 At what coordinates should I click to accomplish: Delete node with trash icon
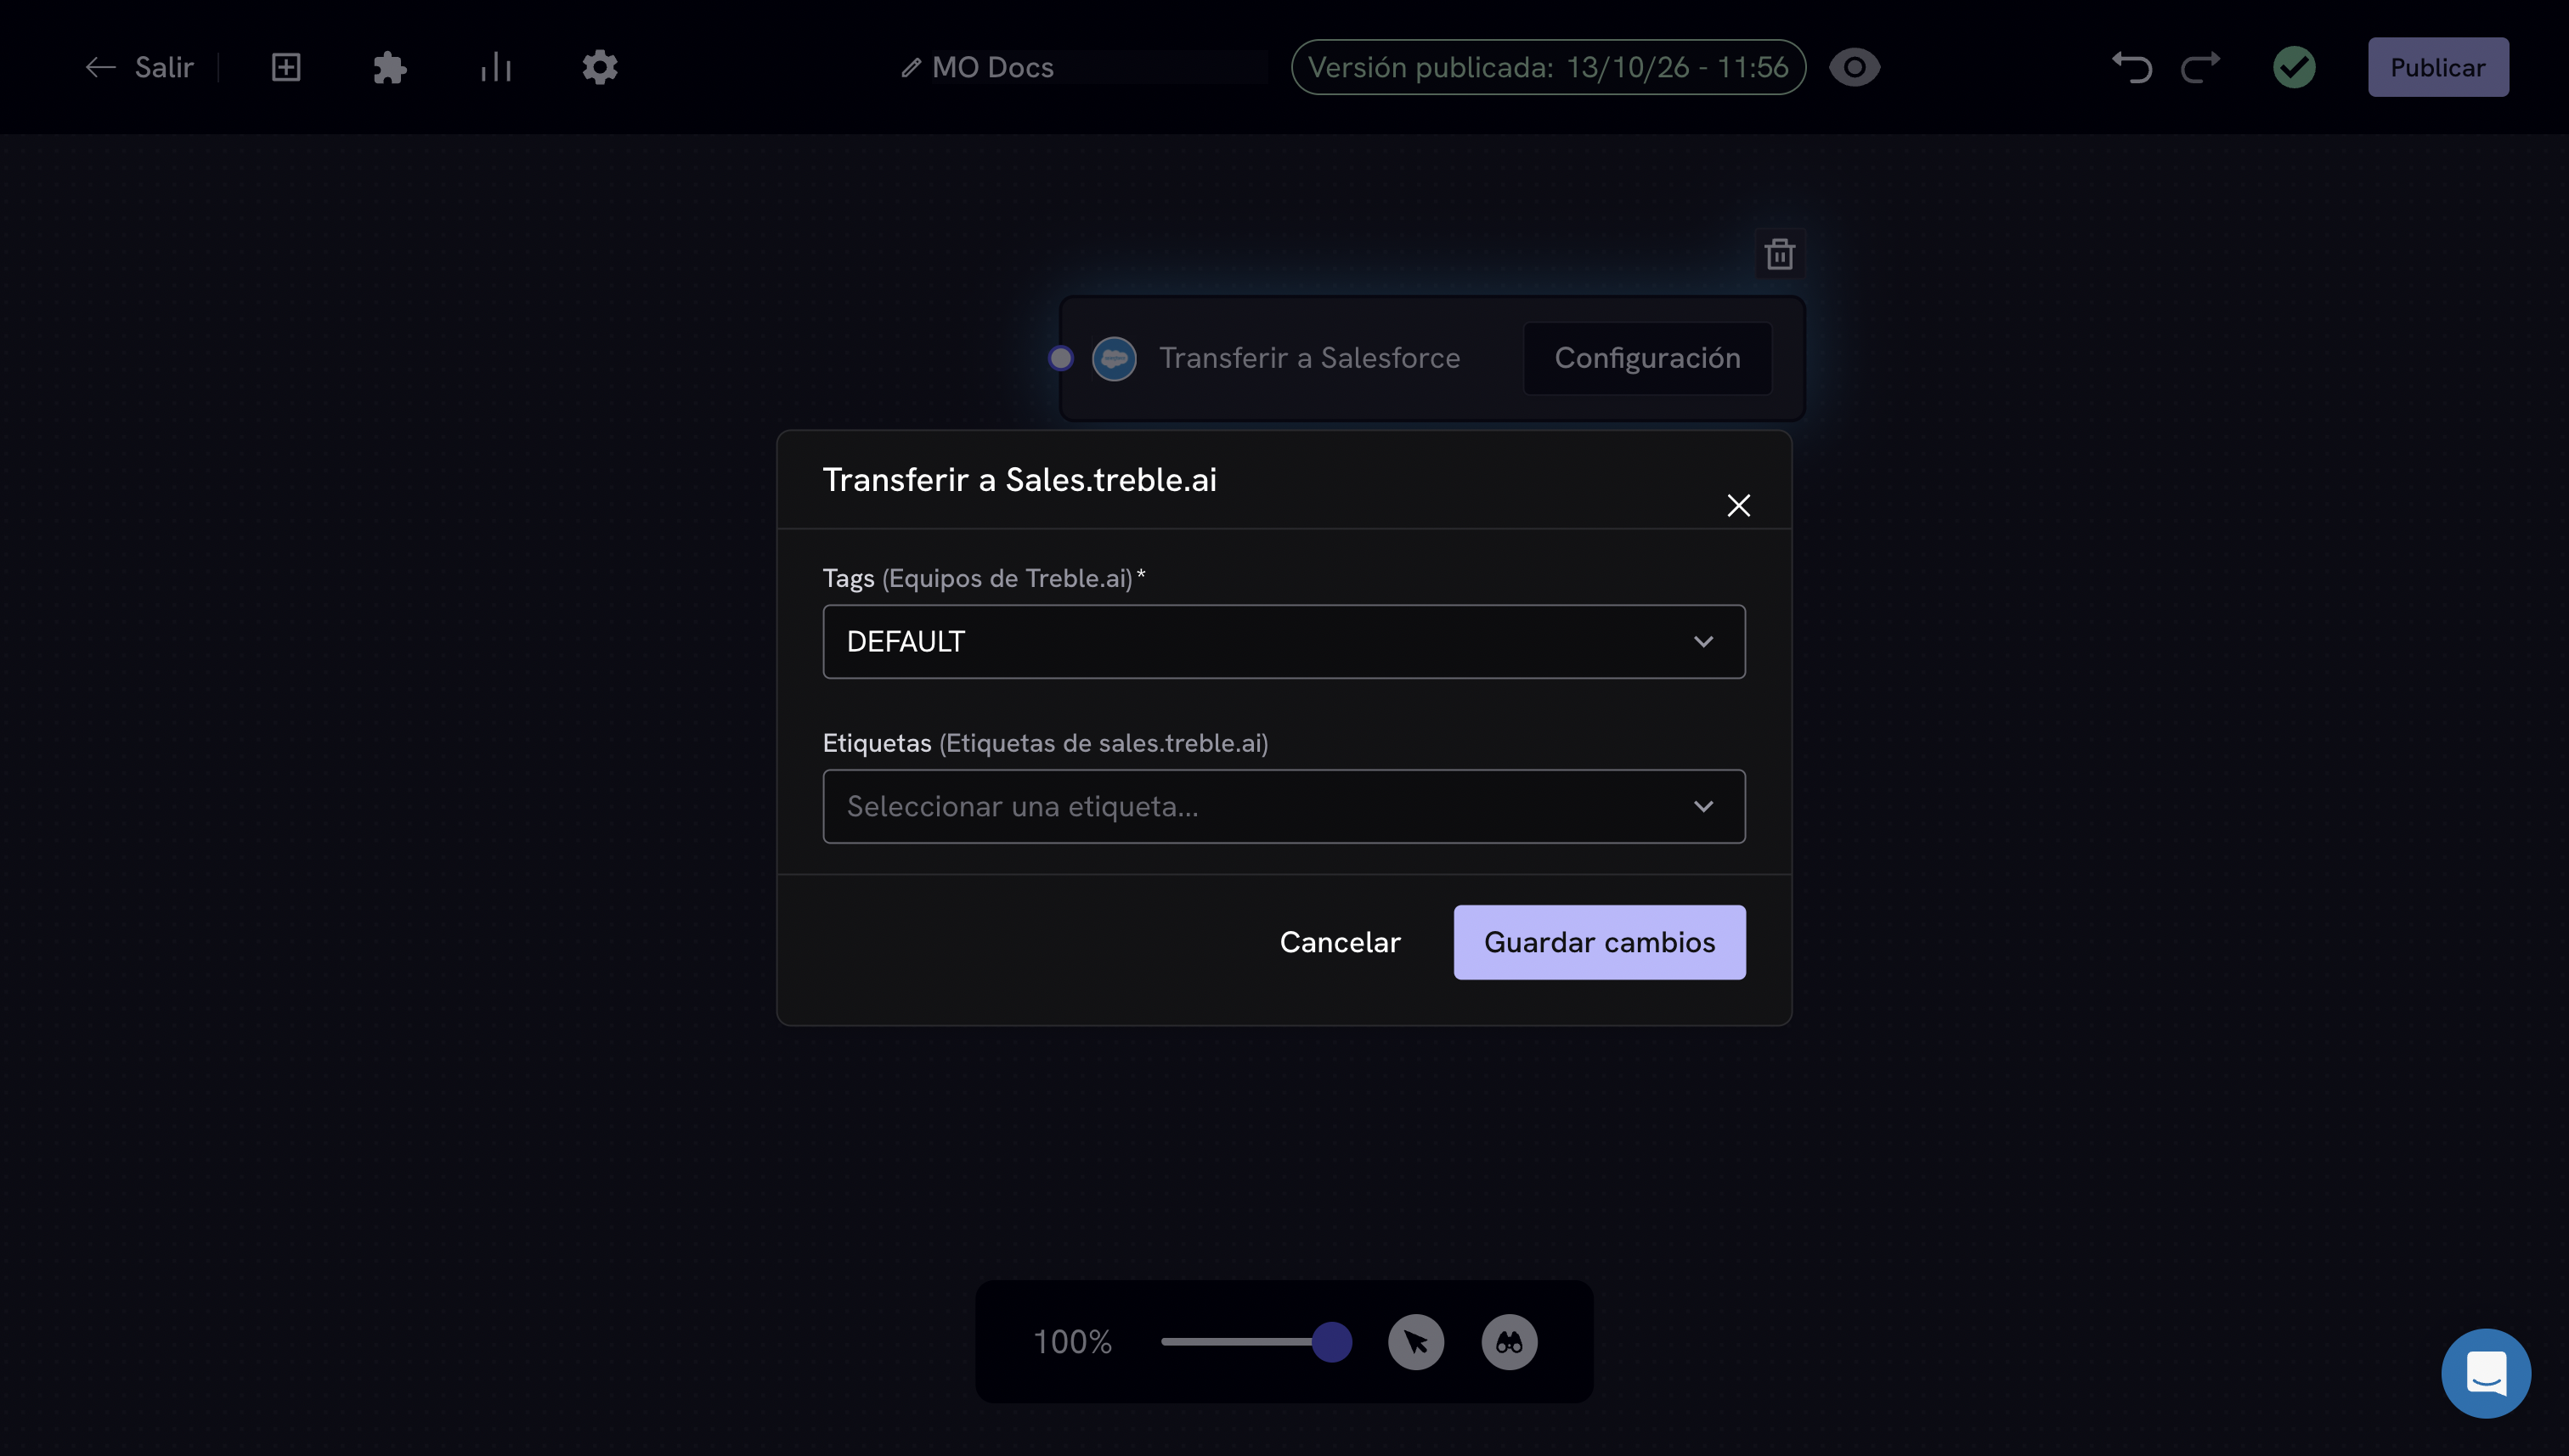pyautogui.click(x=1779, y=254)
